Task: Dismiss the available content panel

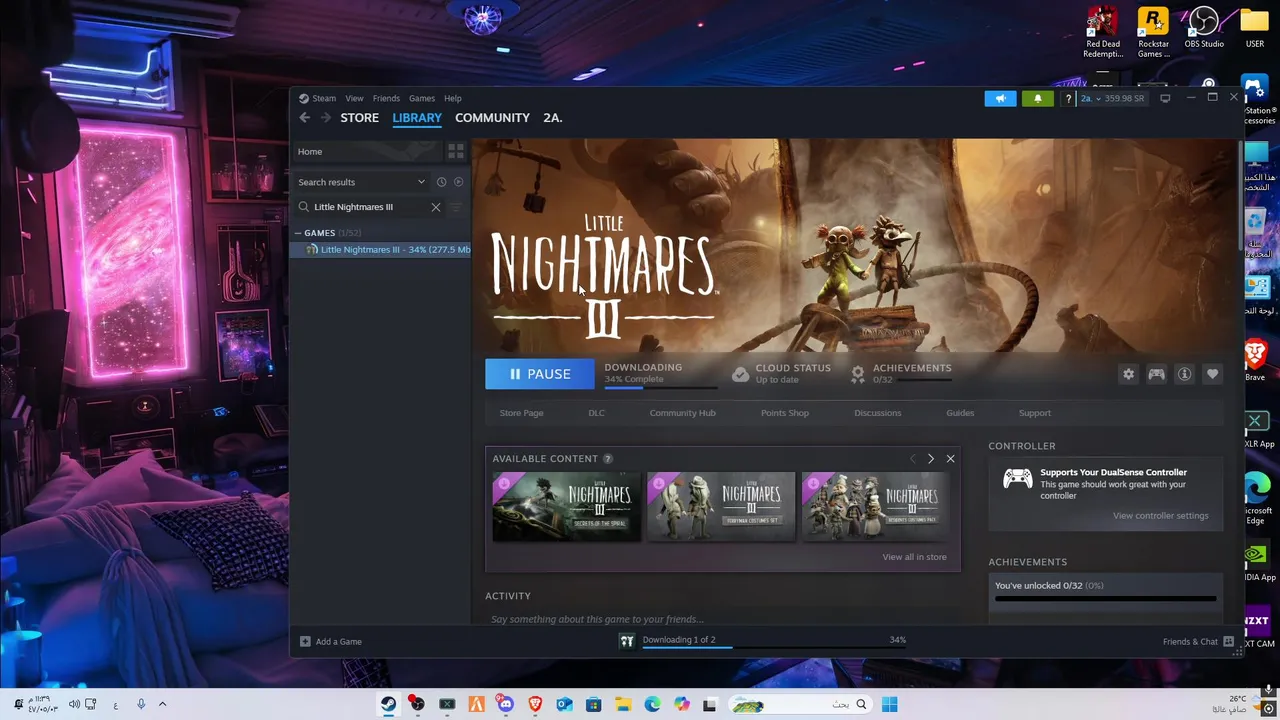Action: point(950,459)
